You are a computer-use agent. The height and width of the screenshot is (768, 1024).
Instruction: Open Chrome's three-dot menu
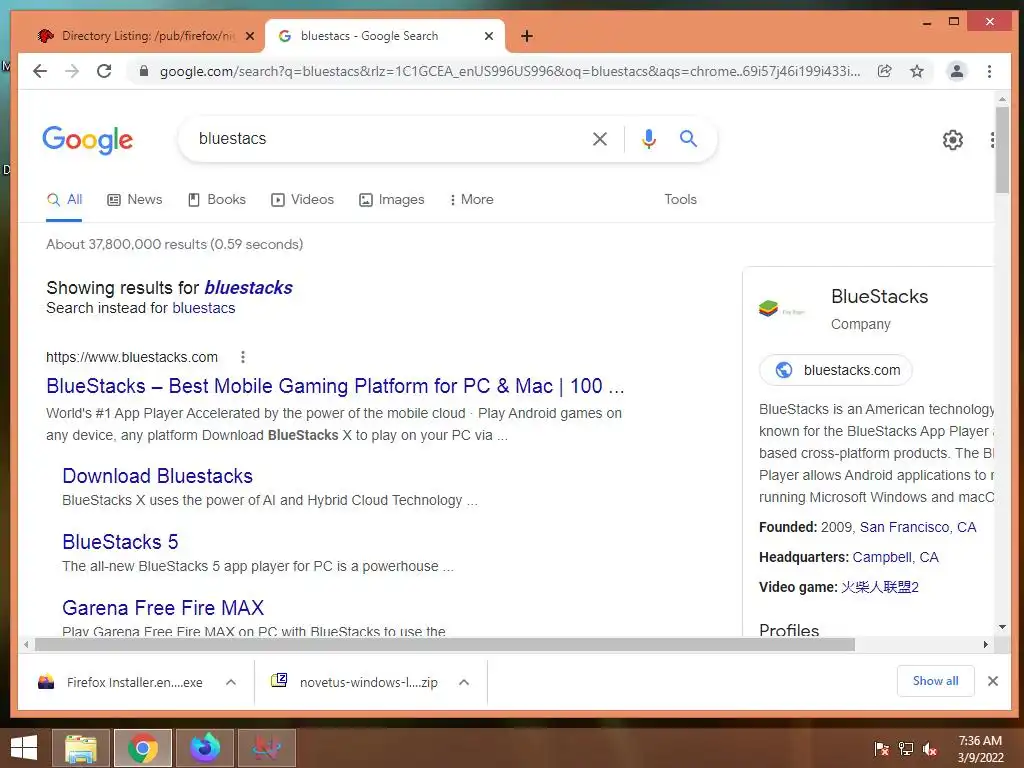coord(989,71)
